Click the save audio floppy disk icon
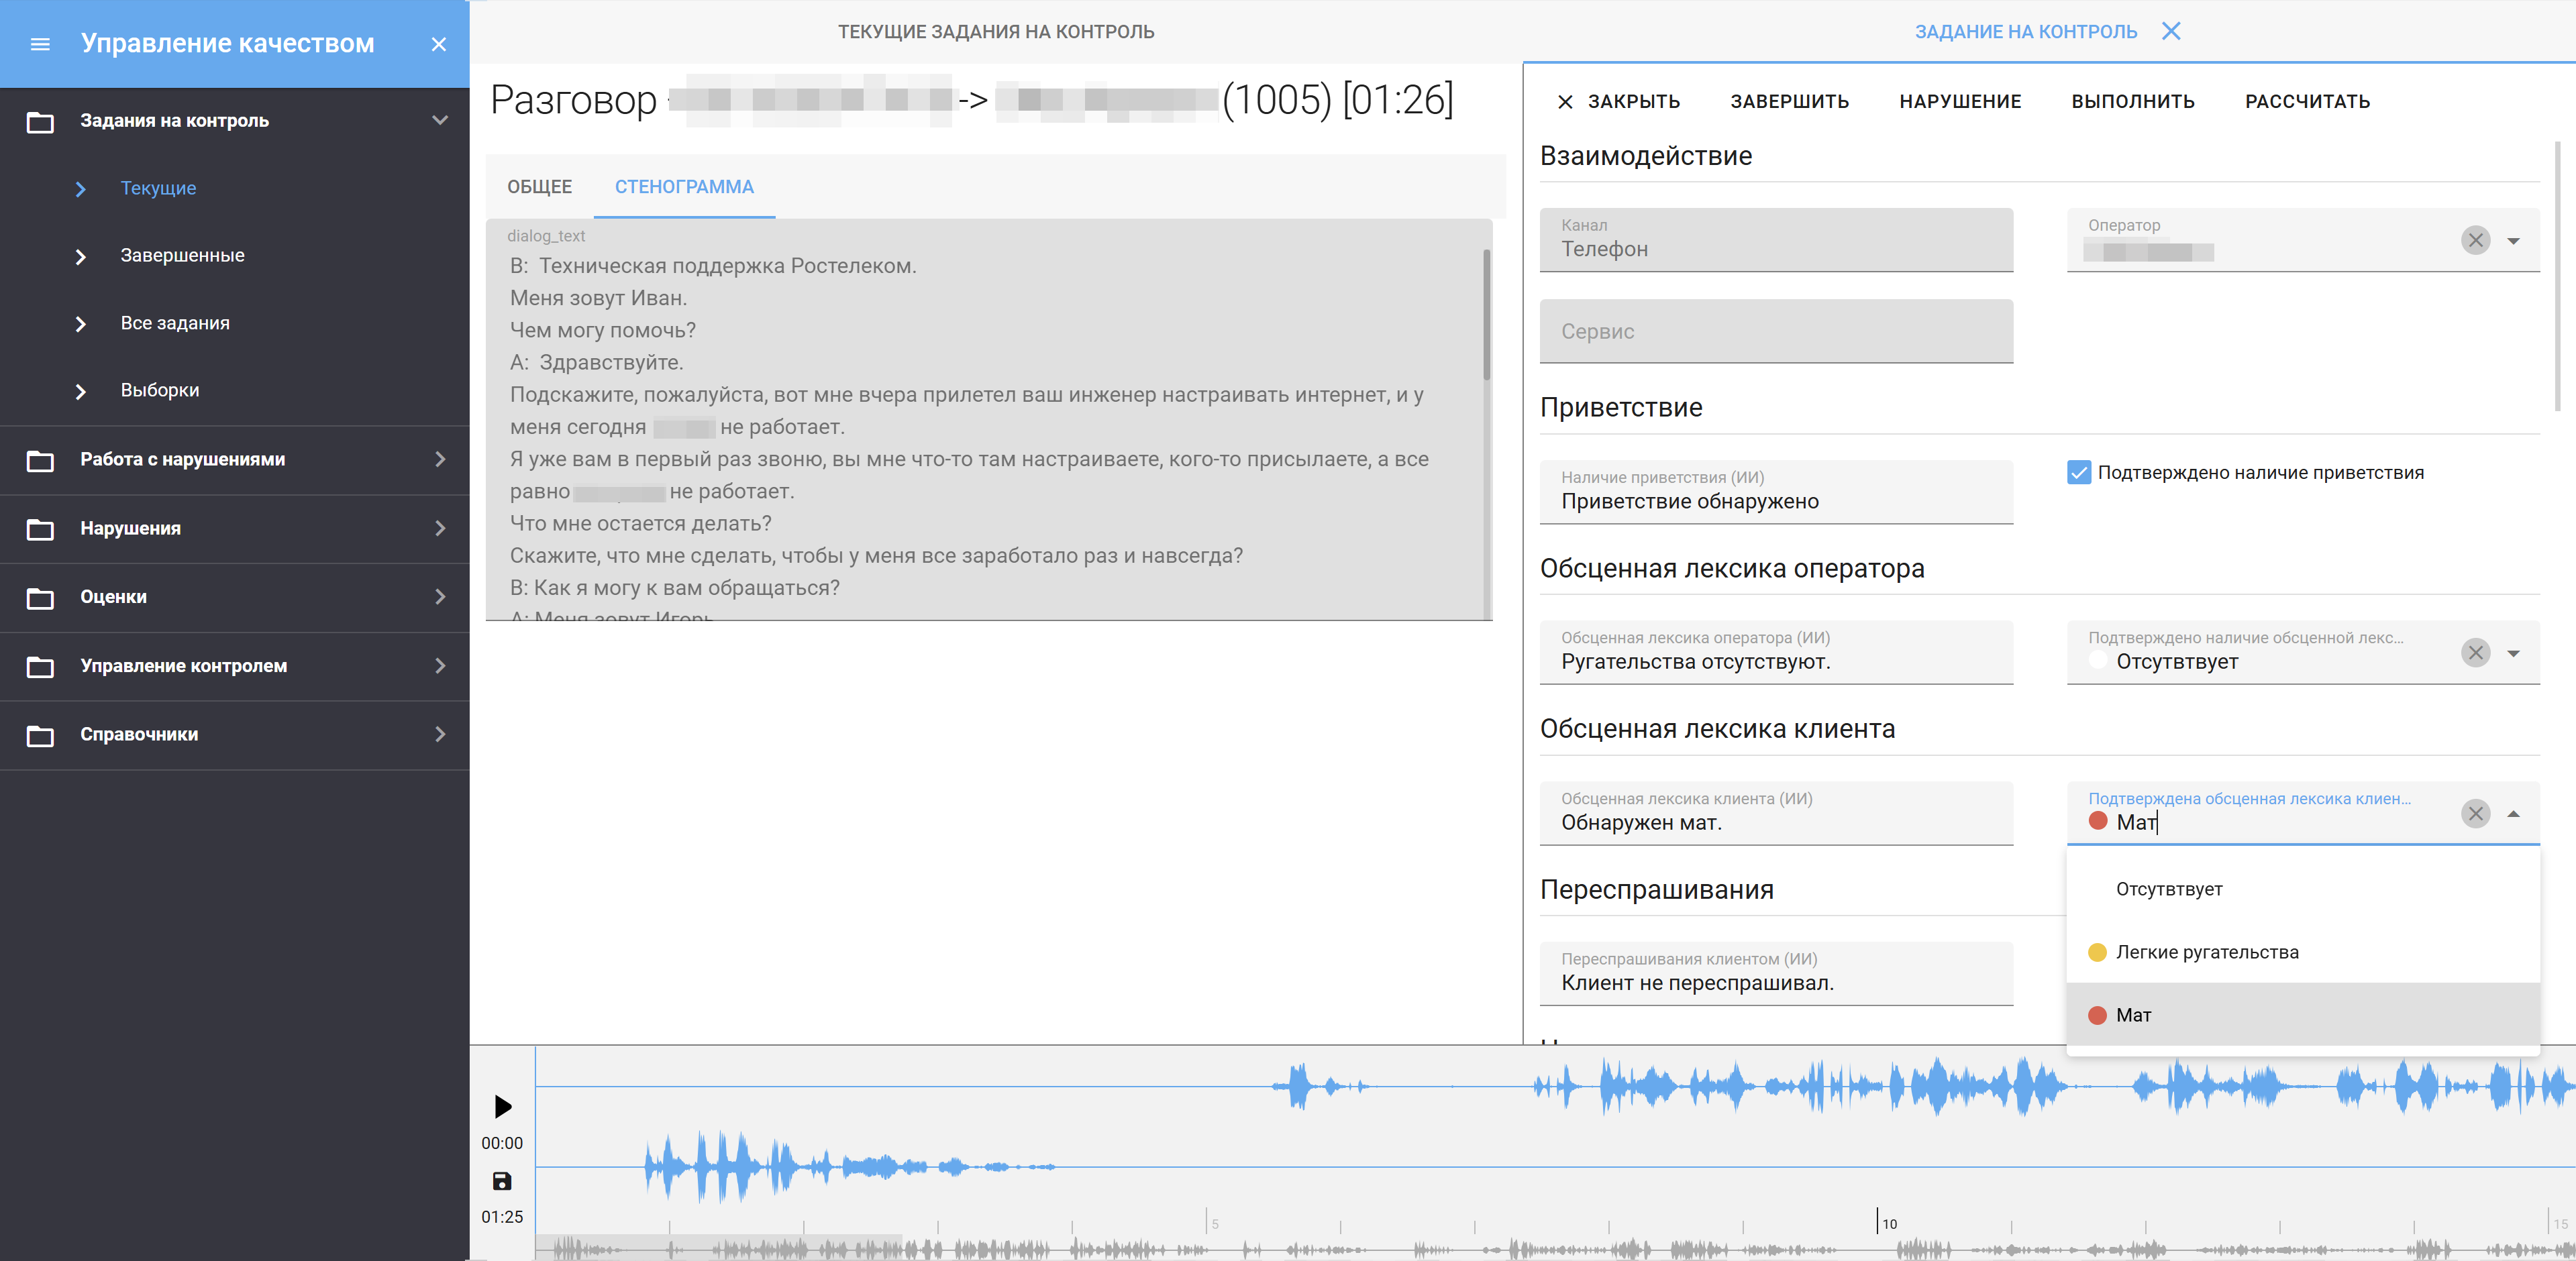The image size is (2576, 1261). tap(502, 1181)
